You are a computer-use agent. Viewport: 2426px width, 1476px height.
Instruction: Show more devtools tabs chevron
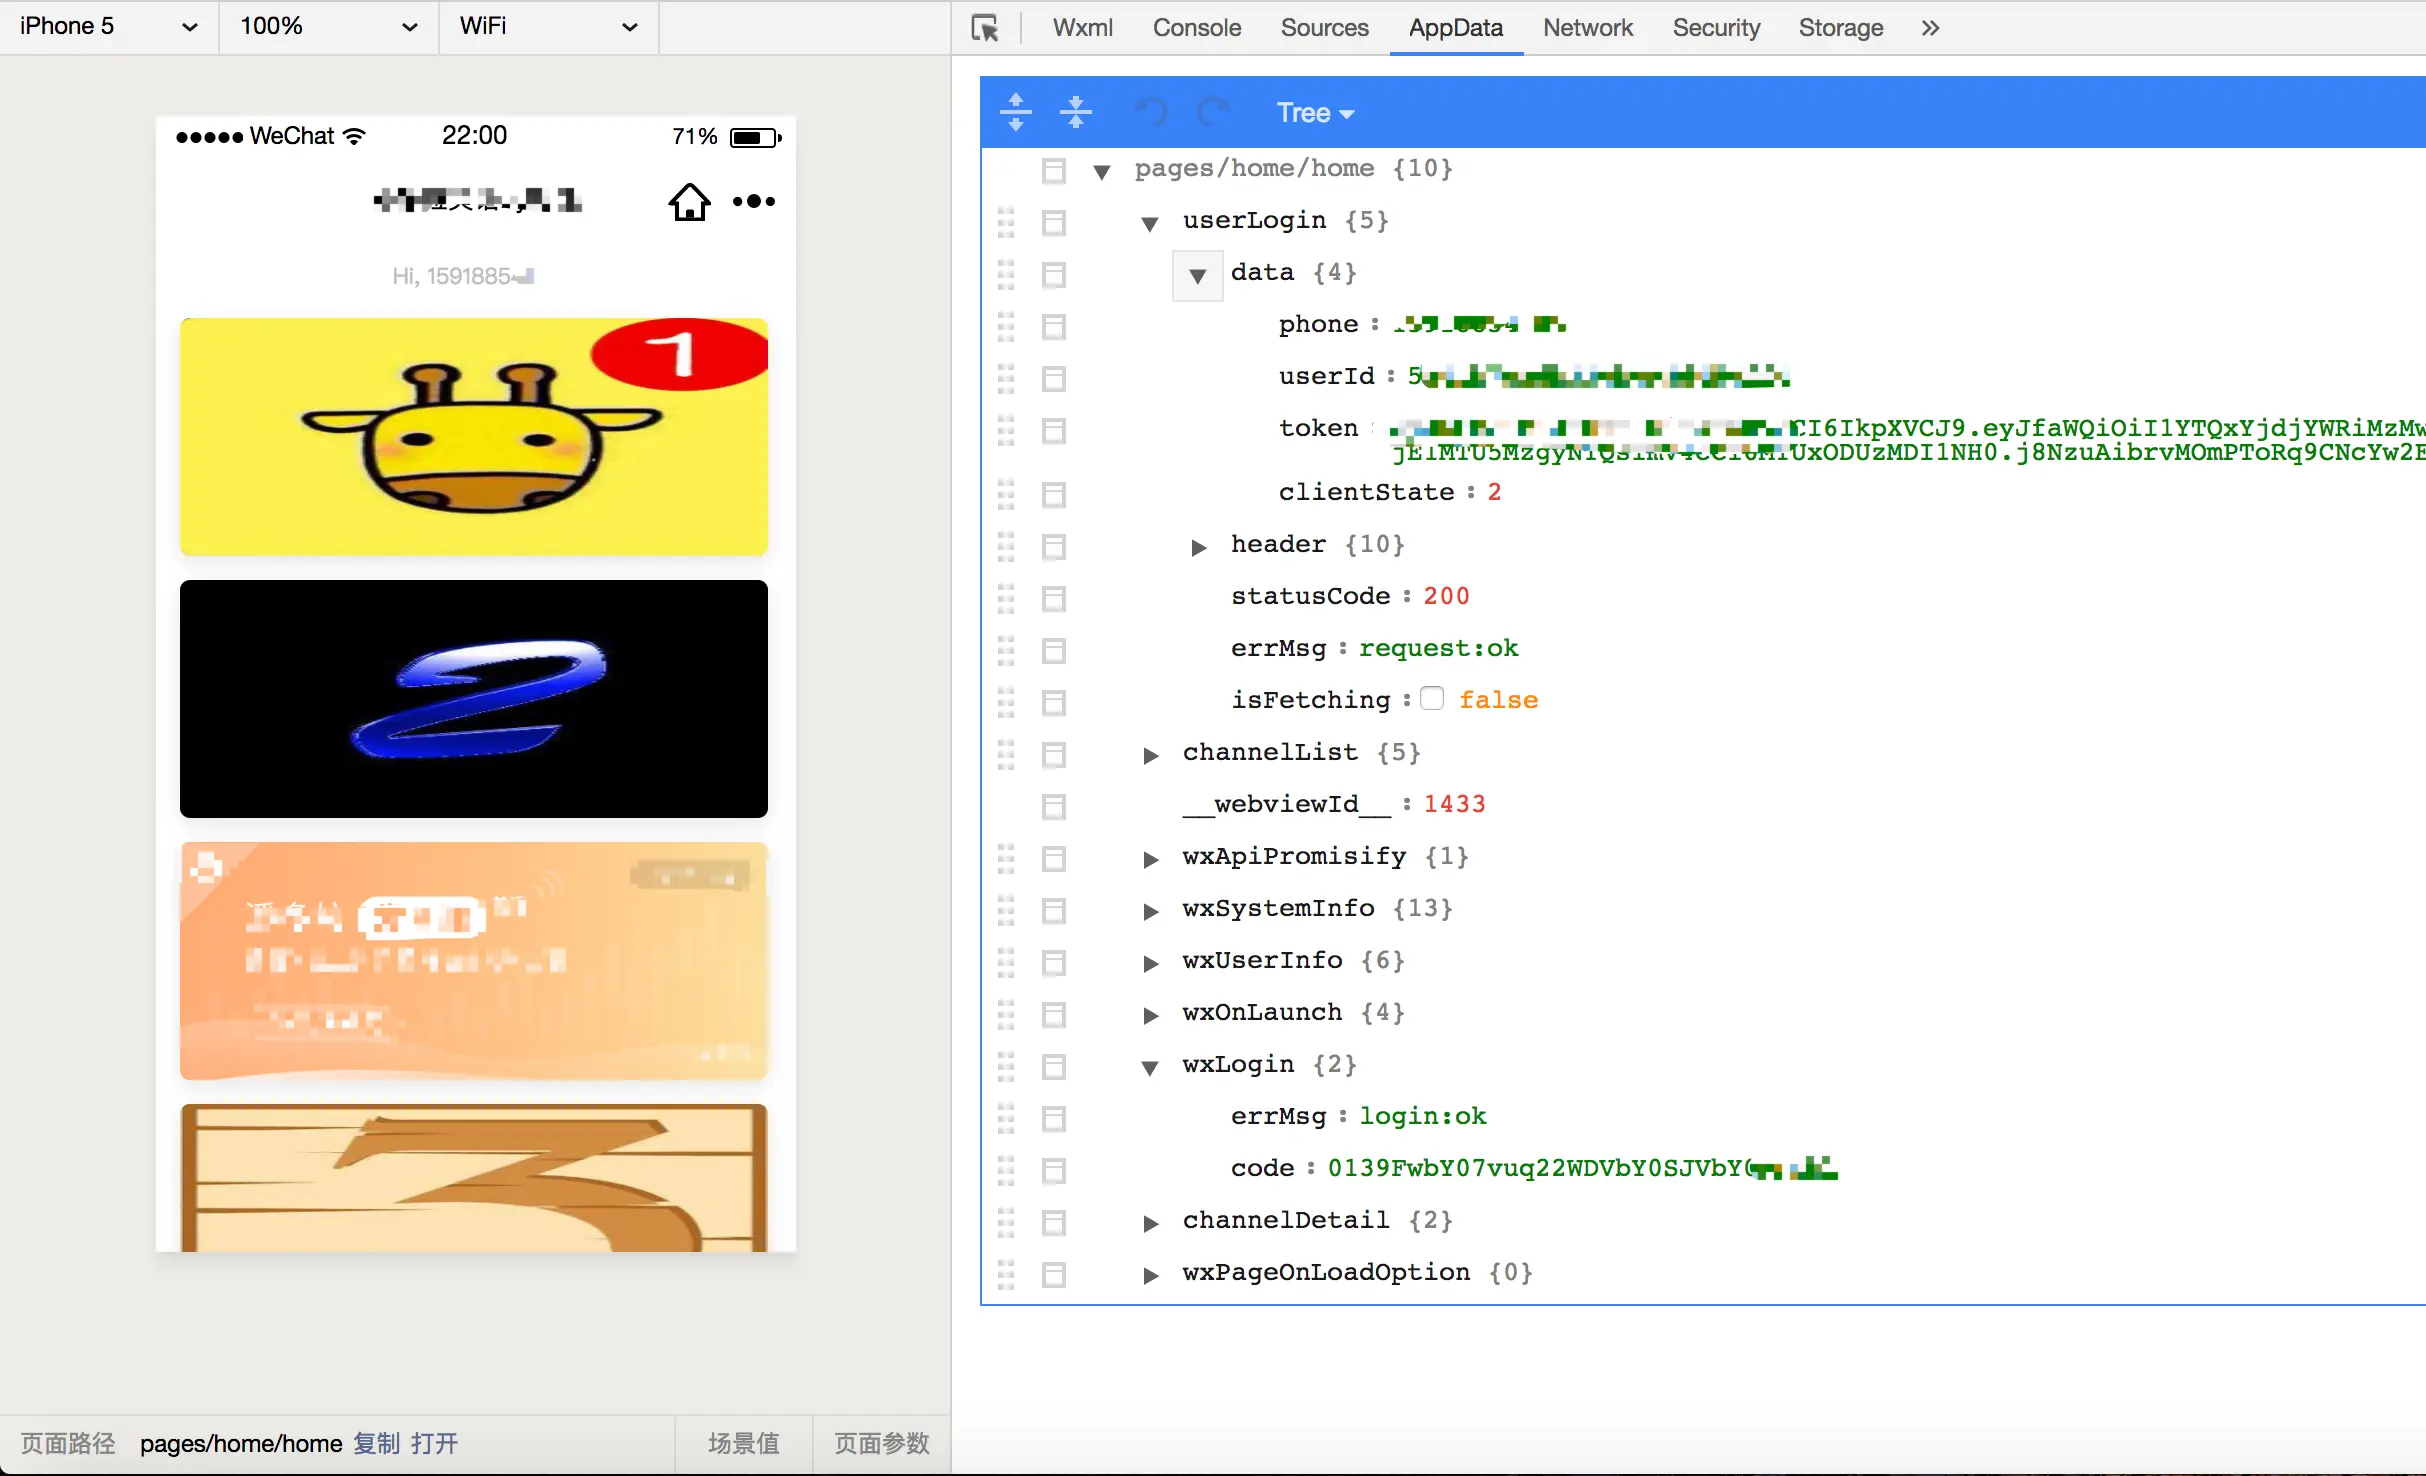(x=1930, y=28)
